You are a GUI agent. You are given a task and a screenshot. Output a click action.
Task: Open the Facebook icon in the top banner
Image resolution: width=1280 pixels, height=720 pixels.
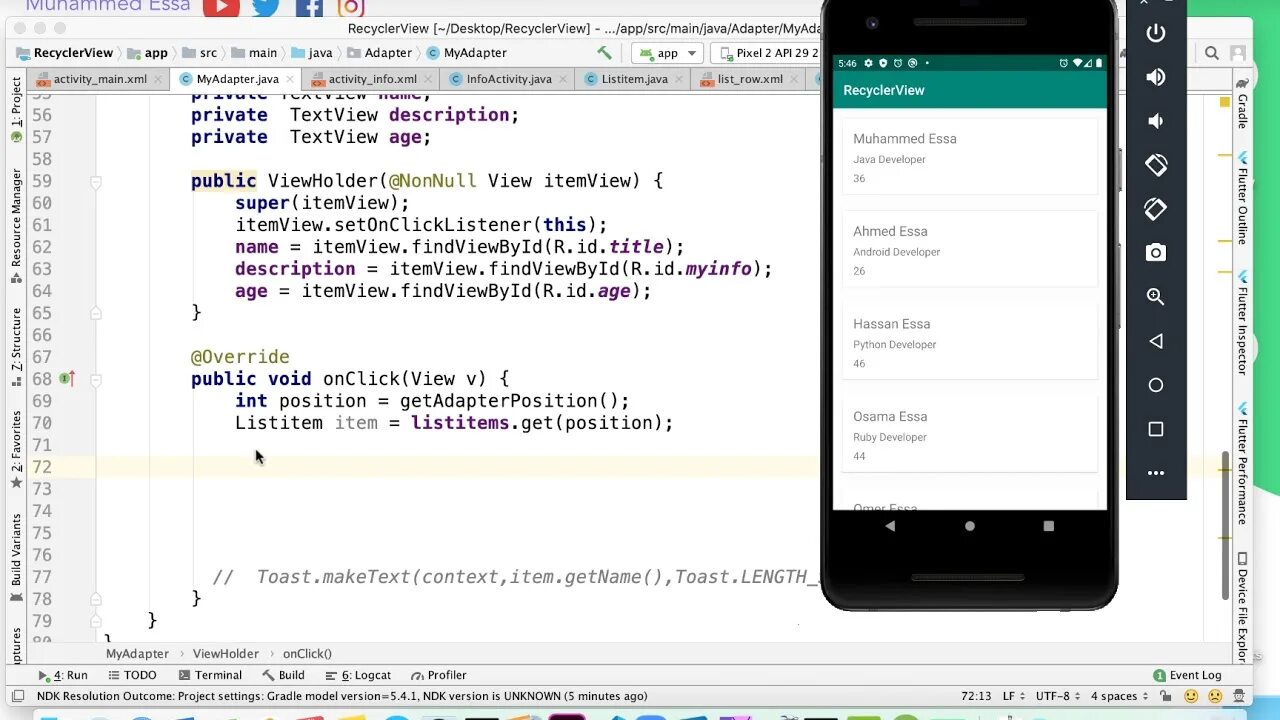pyautogui.click(x=309, y=8)
